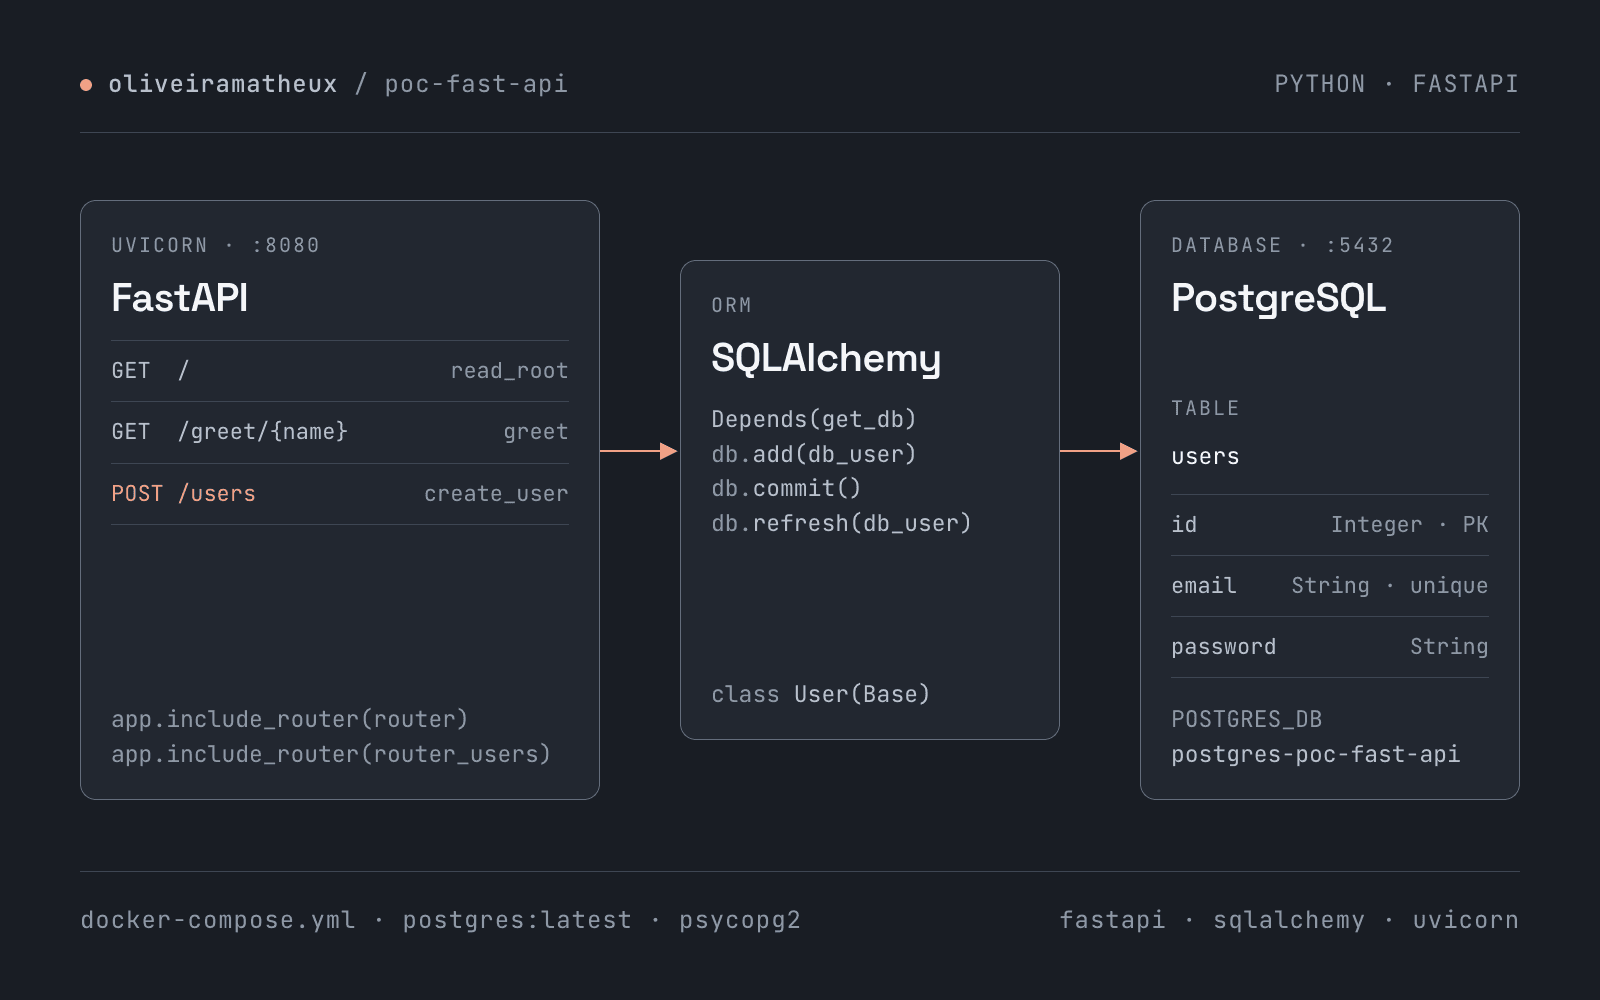This screenshot has height=1000, width=1600.
Task: Click the id column row
Action: [1330, 525]
